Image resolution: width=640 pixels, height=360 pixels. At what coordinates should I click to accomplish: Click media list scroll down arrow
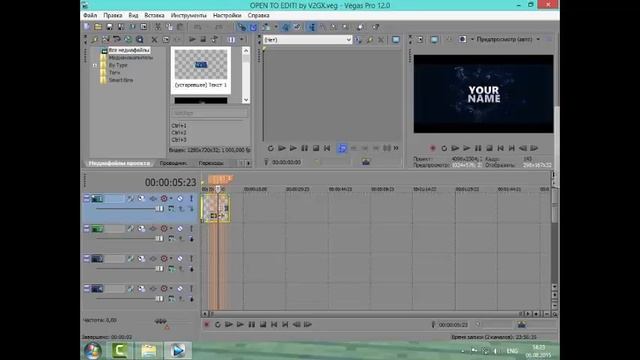coord(246,100)
